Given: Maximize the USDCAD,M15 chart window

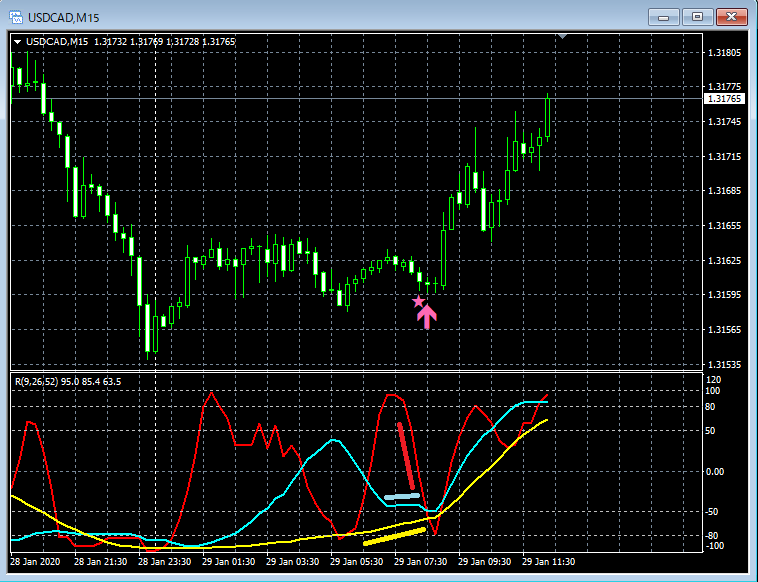Looking at the screenshot, I should (697, 17).
